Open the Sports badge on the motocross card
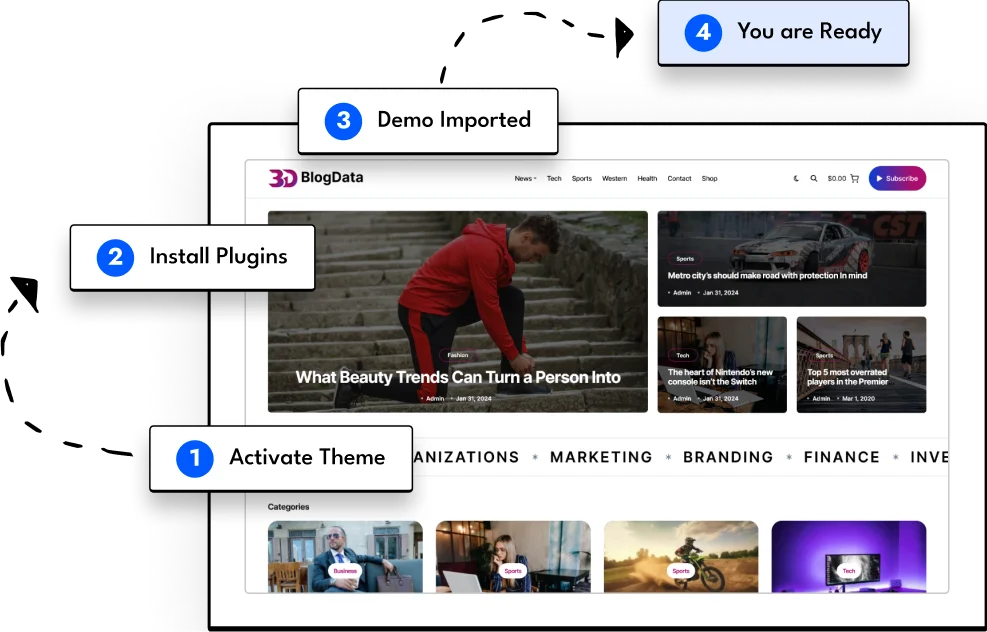 coord(680,571)
